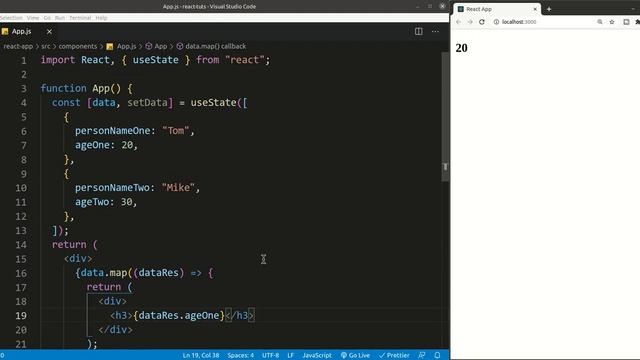Open a new browser tab

(x=549, y=9)
